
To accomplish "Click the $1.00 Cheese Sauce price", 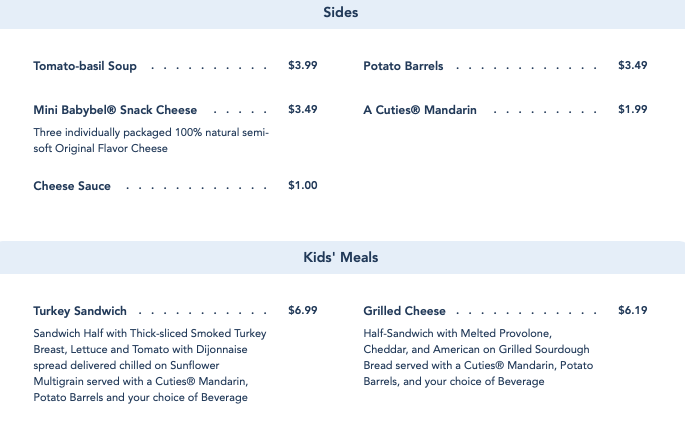I will [x=302, y=185].
